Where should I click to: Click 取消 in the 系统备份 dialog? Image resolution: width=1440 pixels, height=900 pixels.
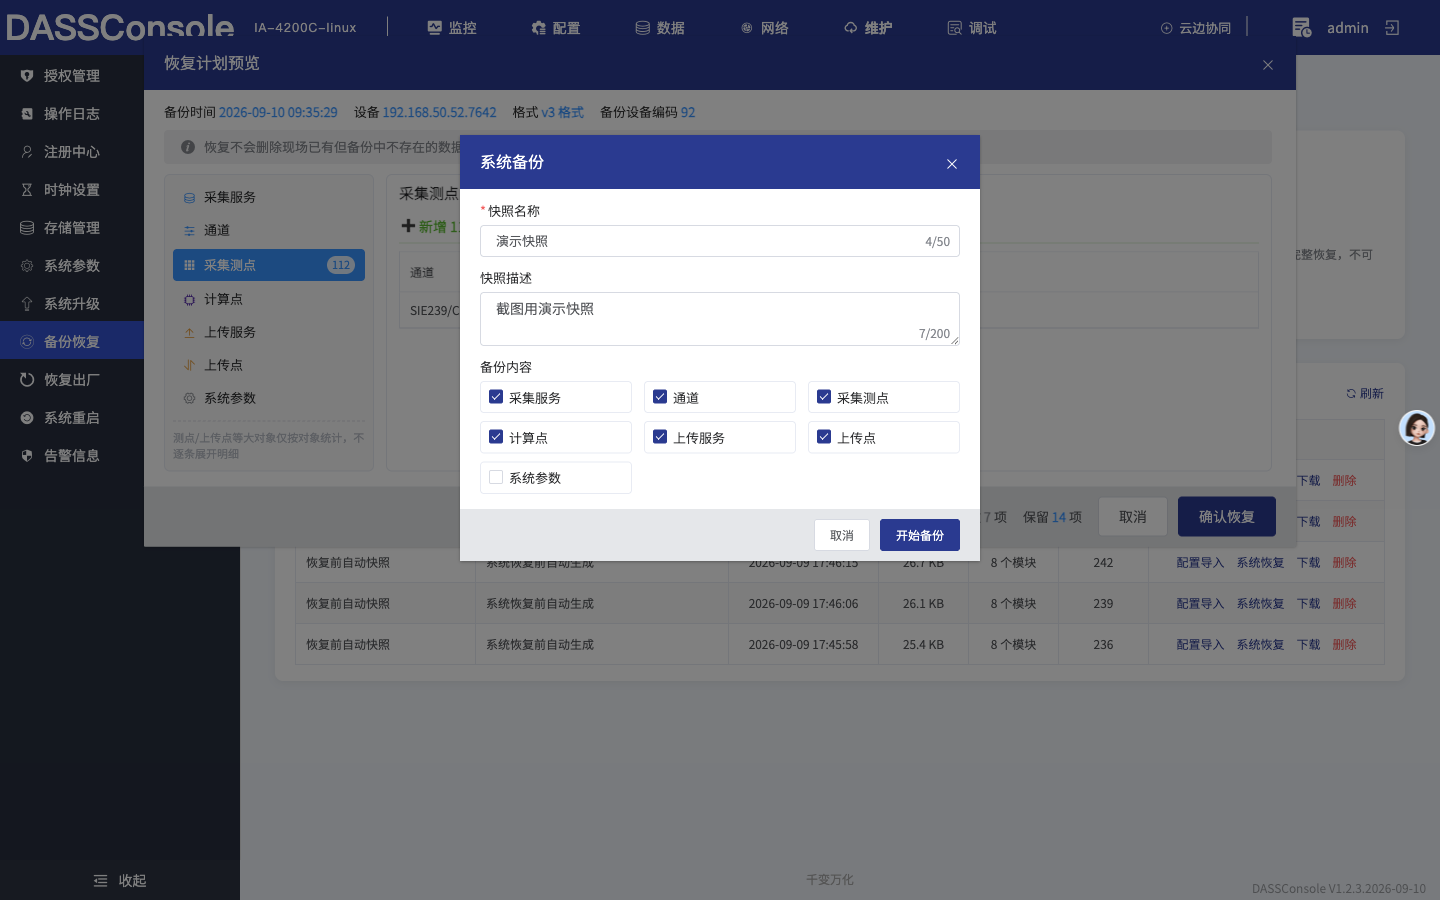tap(842, 535)
